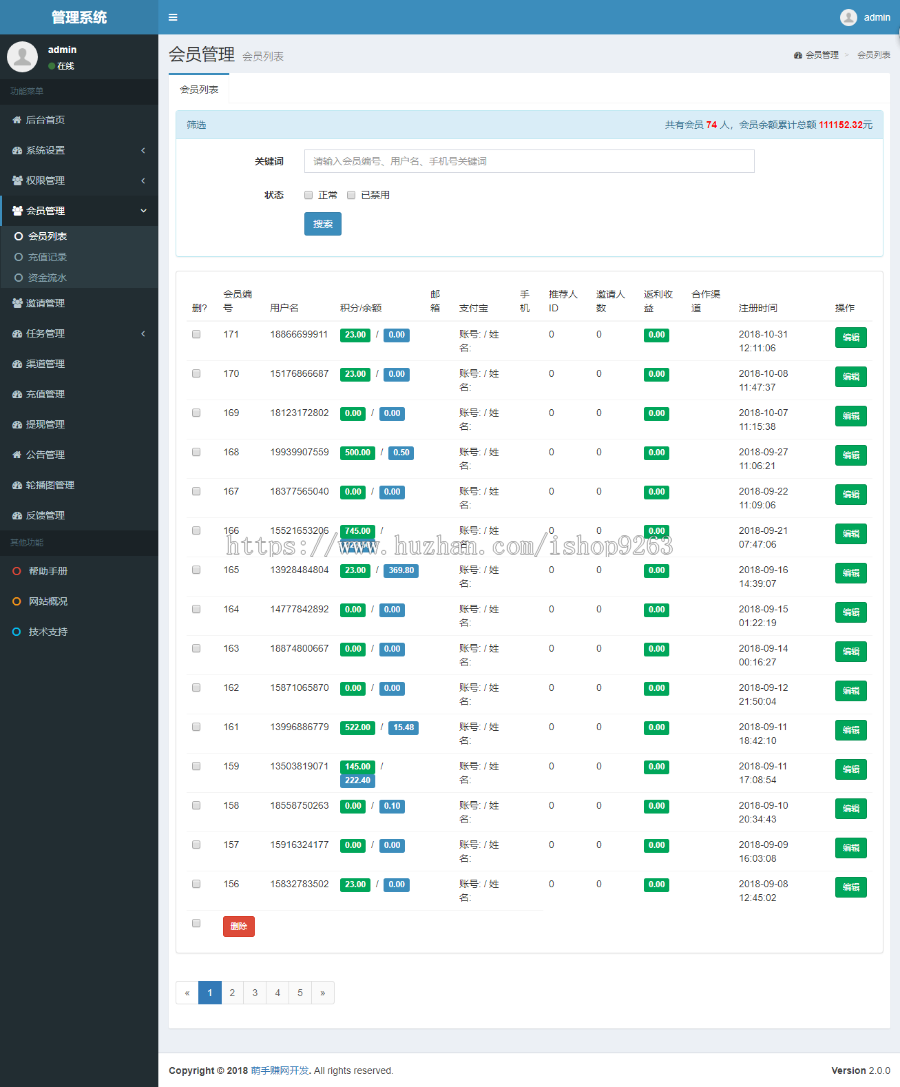This screenshot has height=1087, width=900.
Task: Click the blue 搜索 button
Action: tap(322, 224)
